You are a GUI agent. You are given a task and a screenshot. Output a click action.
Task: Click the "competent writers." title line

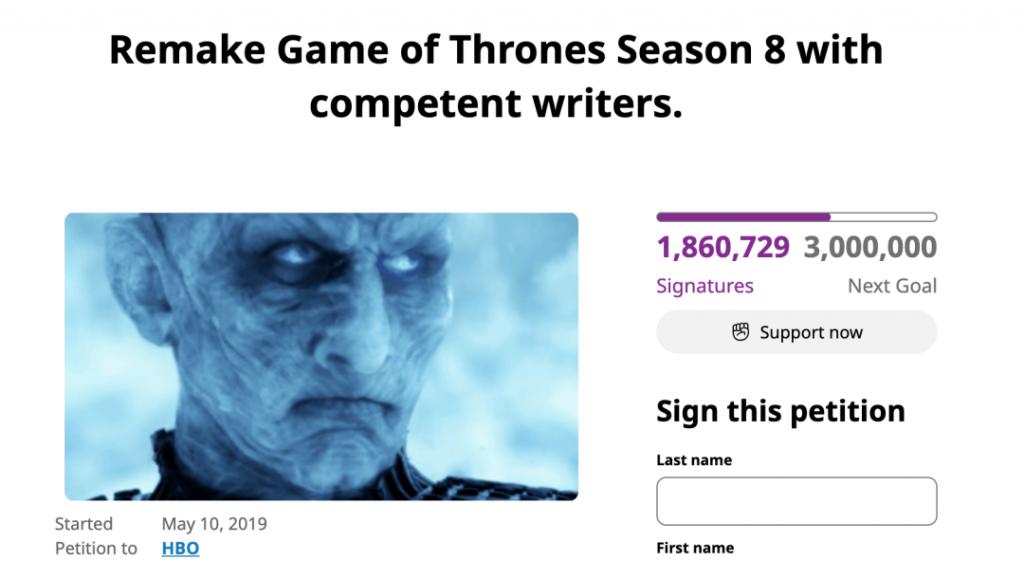coord(496,103)
